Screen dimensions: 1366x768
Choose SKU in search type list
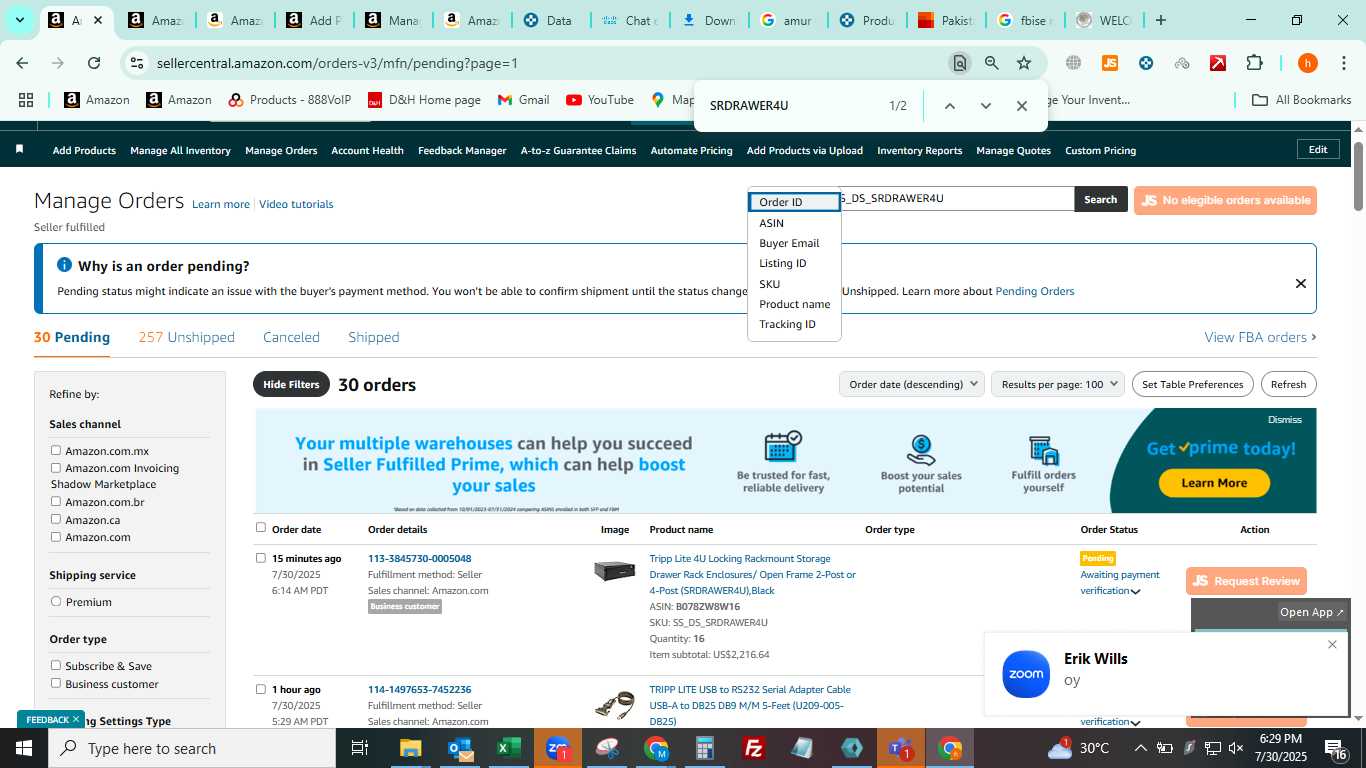point(769,284)
